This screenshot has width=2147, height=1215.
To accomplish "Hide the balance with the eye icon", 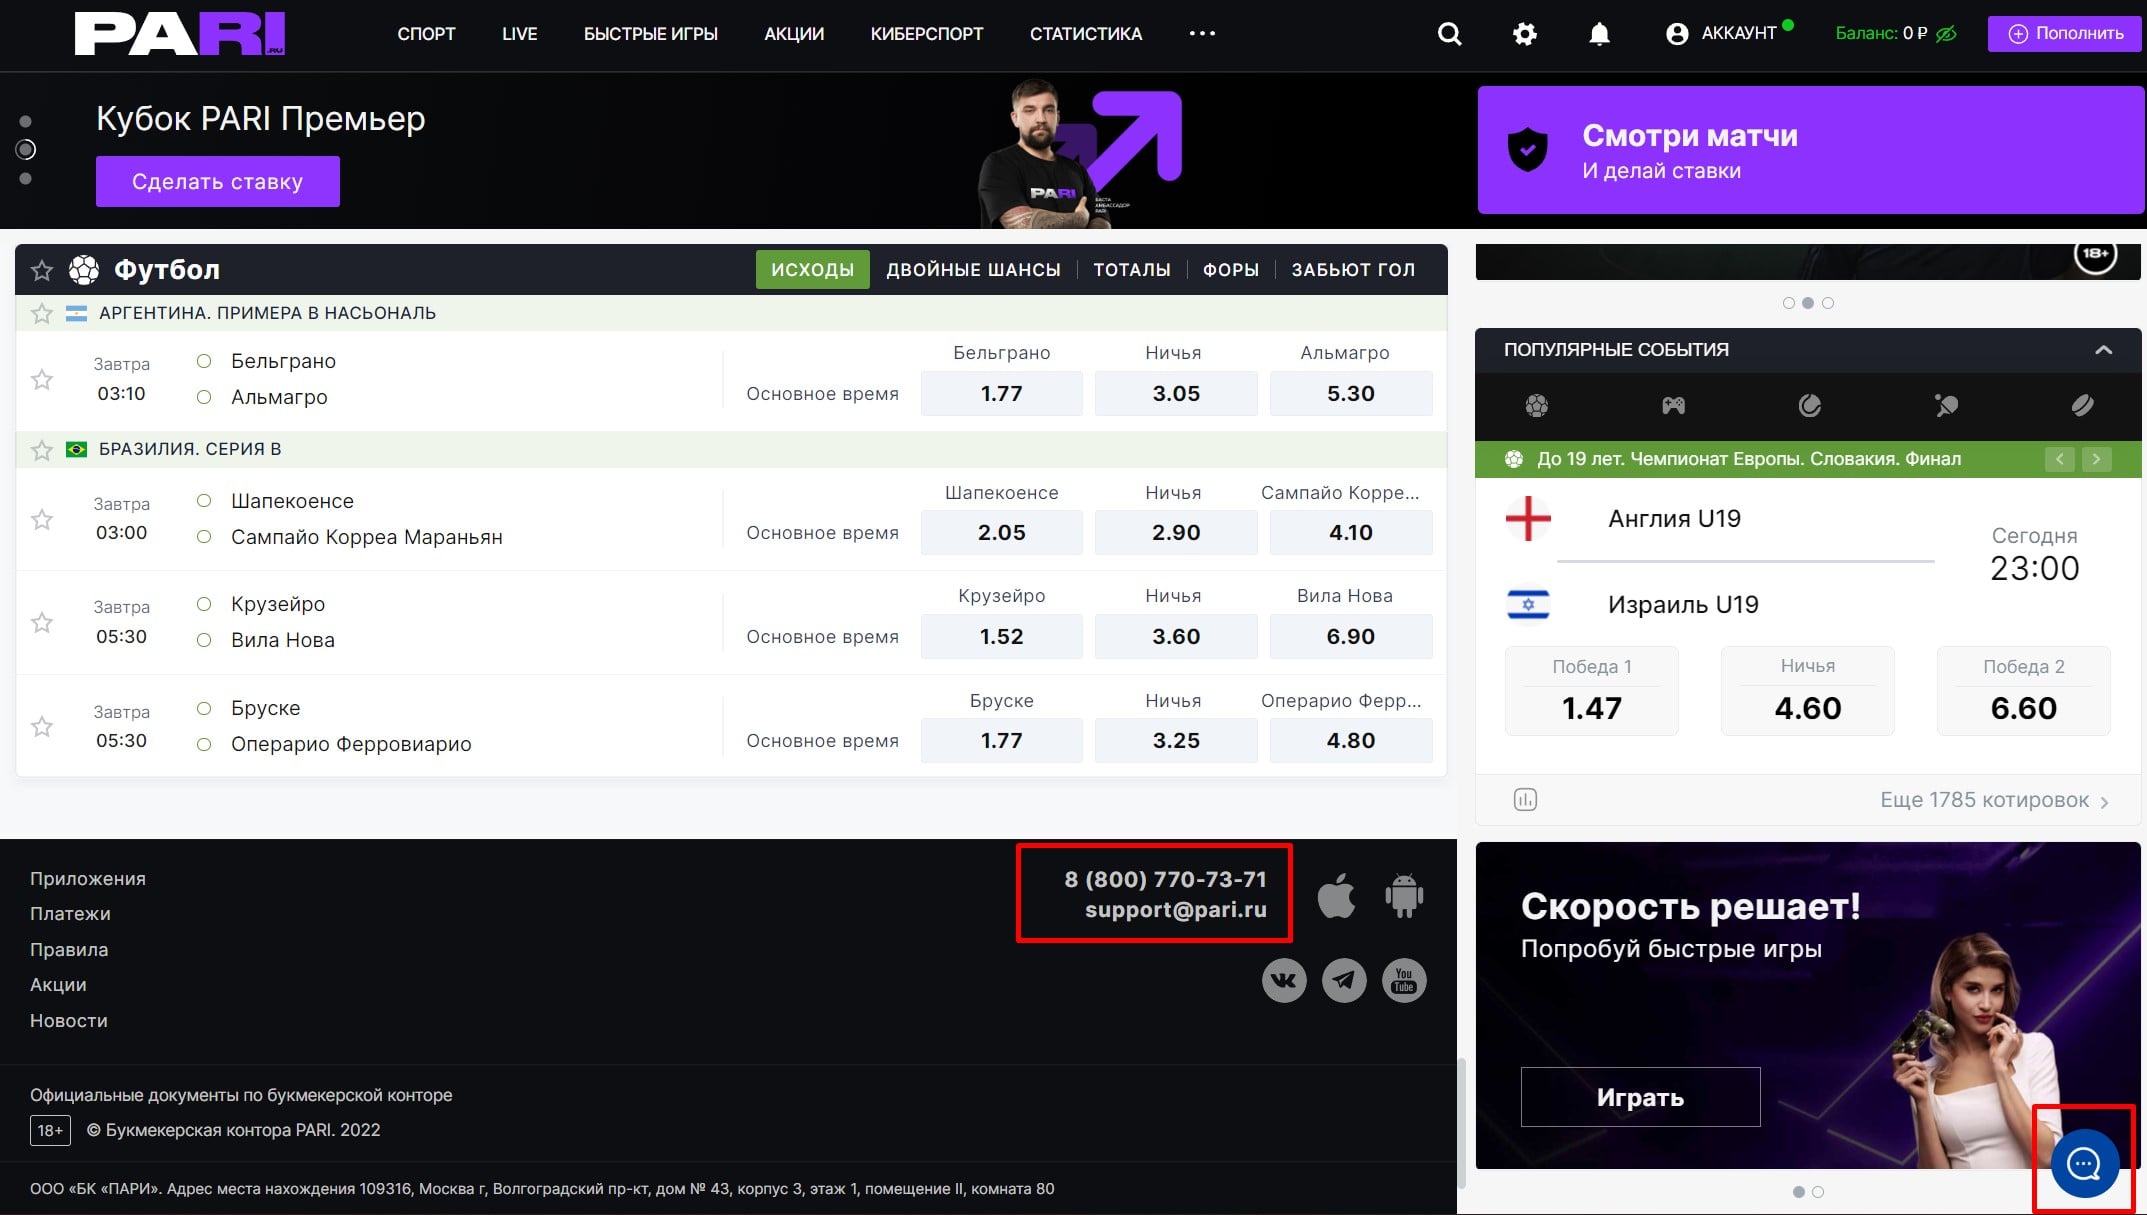I will click(1946, 34).
